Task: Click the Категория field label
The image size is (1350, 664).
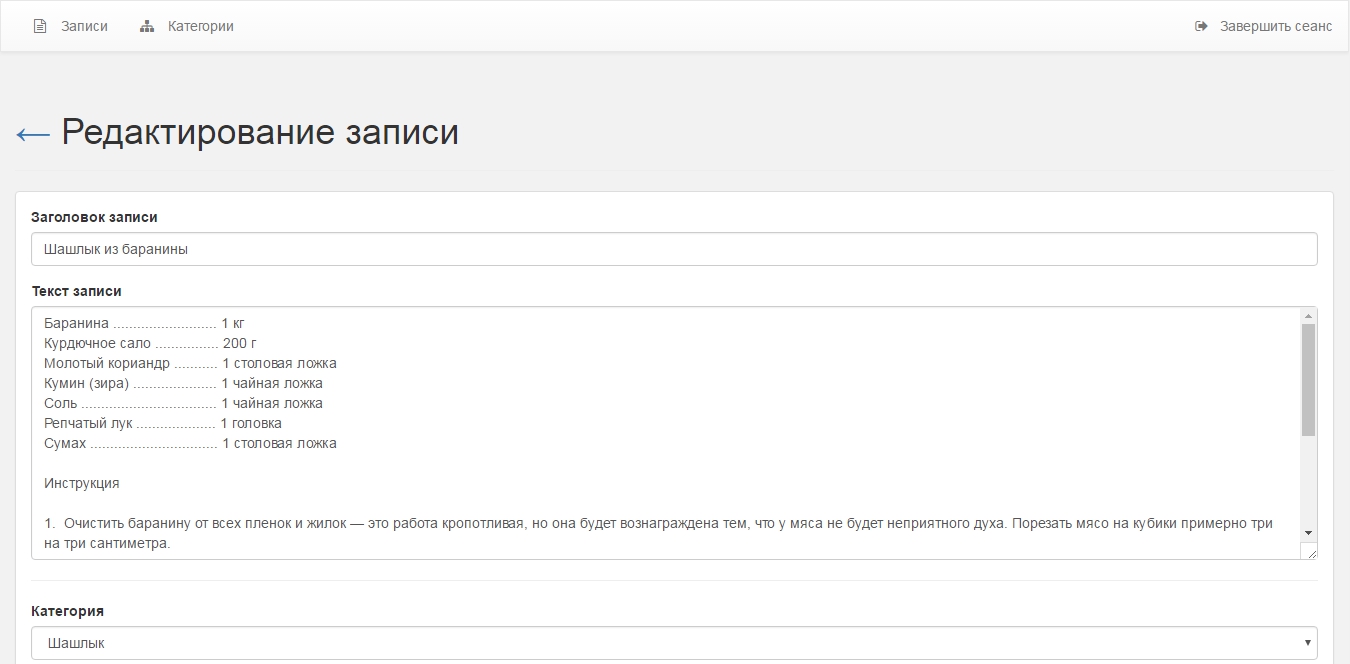Action: click(67, 611)
